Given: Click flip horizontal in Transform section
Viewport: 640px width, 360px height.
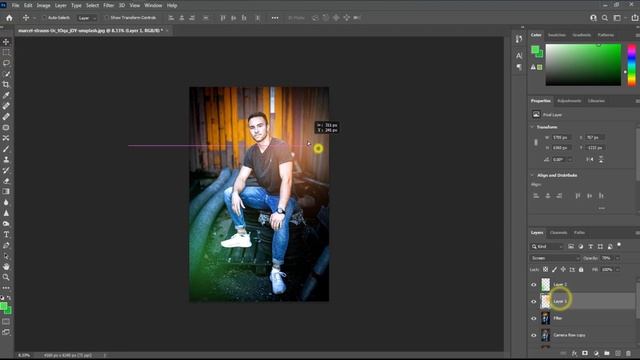Looking at the screenshot, I should (589, 160).
